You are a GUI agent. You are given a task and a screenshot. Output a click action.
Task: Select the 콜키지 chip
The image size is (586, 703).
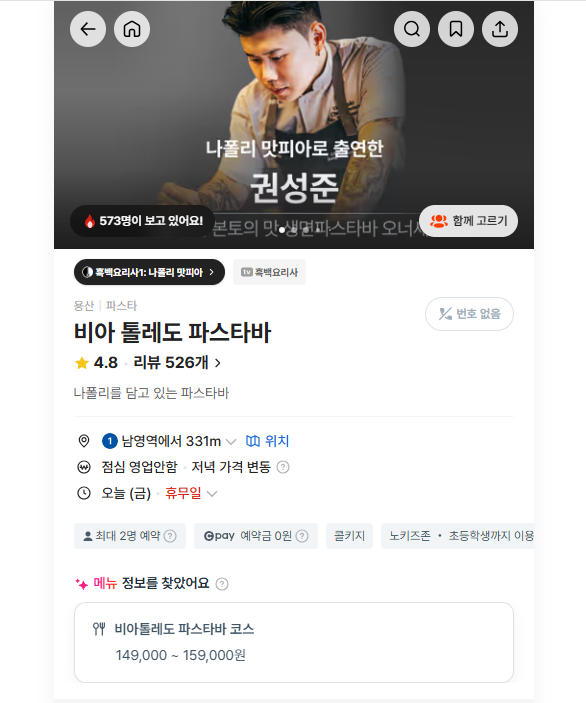[349, 536]
